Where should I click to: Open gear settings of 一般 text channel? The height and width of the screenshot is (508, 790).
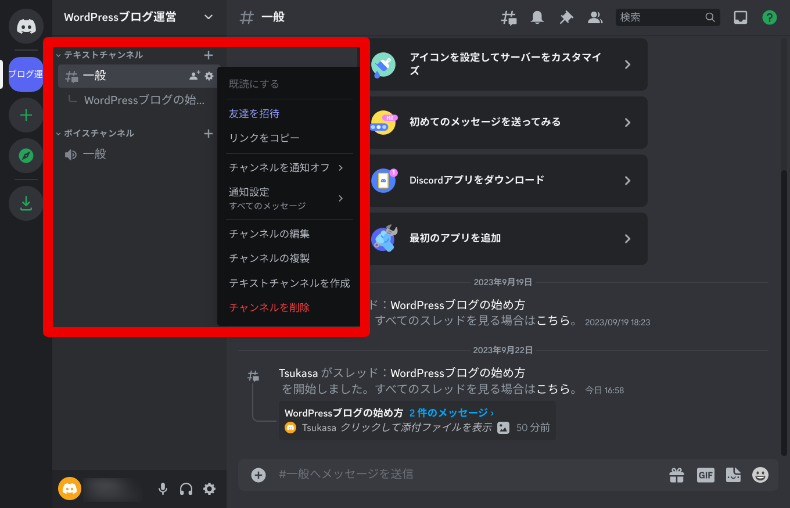click(209, 76)
